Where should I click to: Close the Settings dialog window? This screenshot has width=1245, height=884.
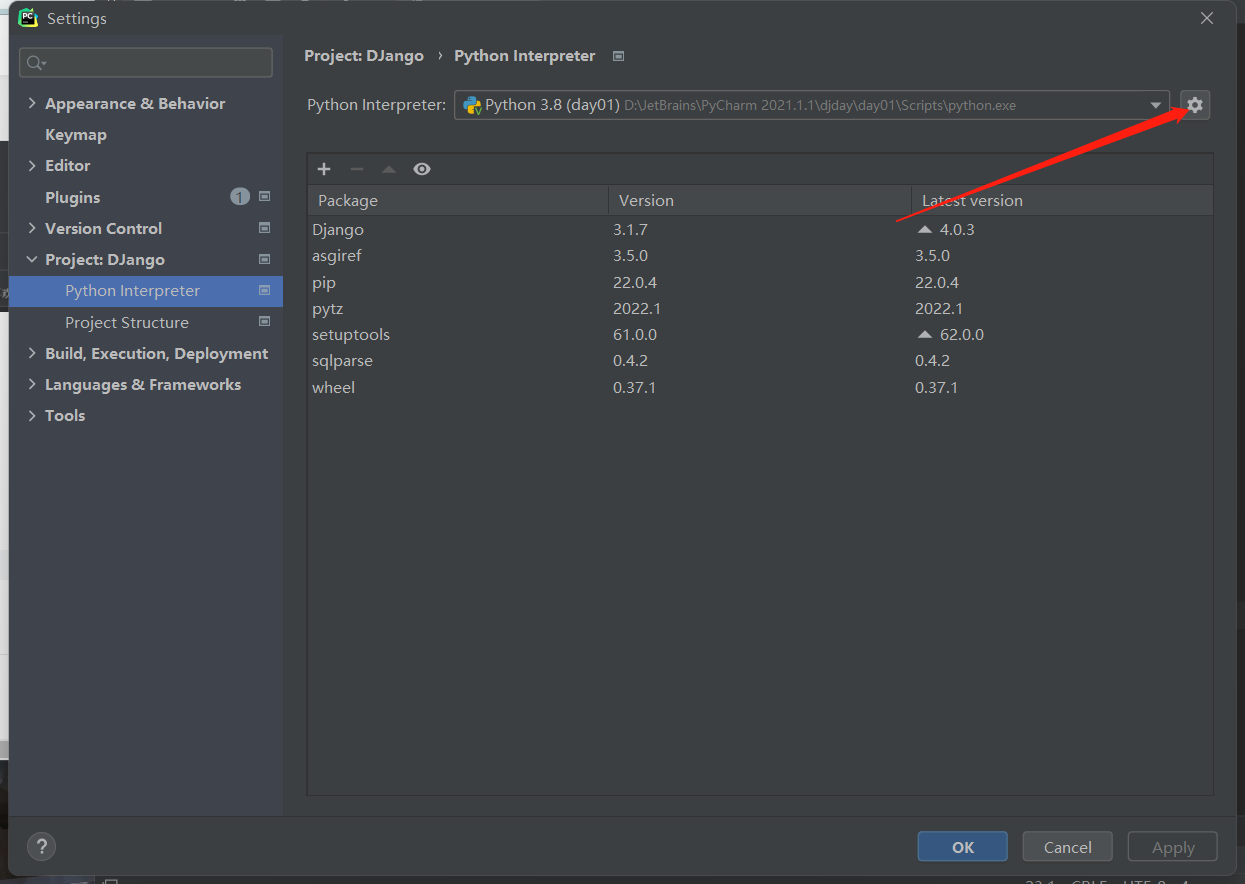(1207, 18)
